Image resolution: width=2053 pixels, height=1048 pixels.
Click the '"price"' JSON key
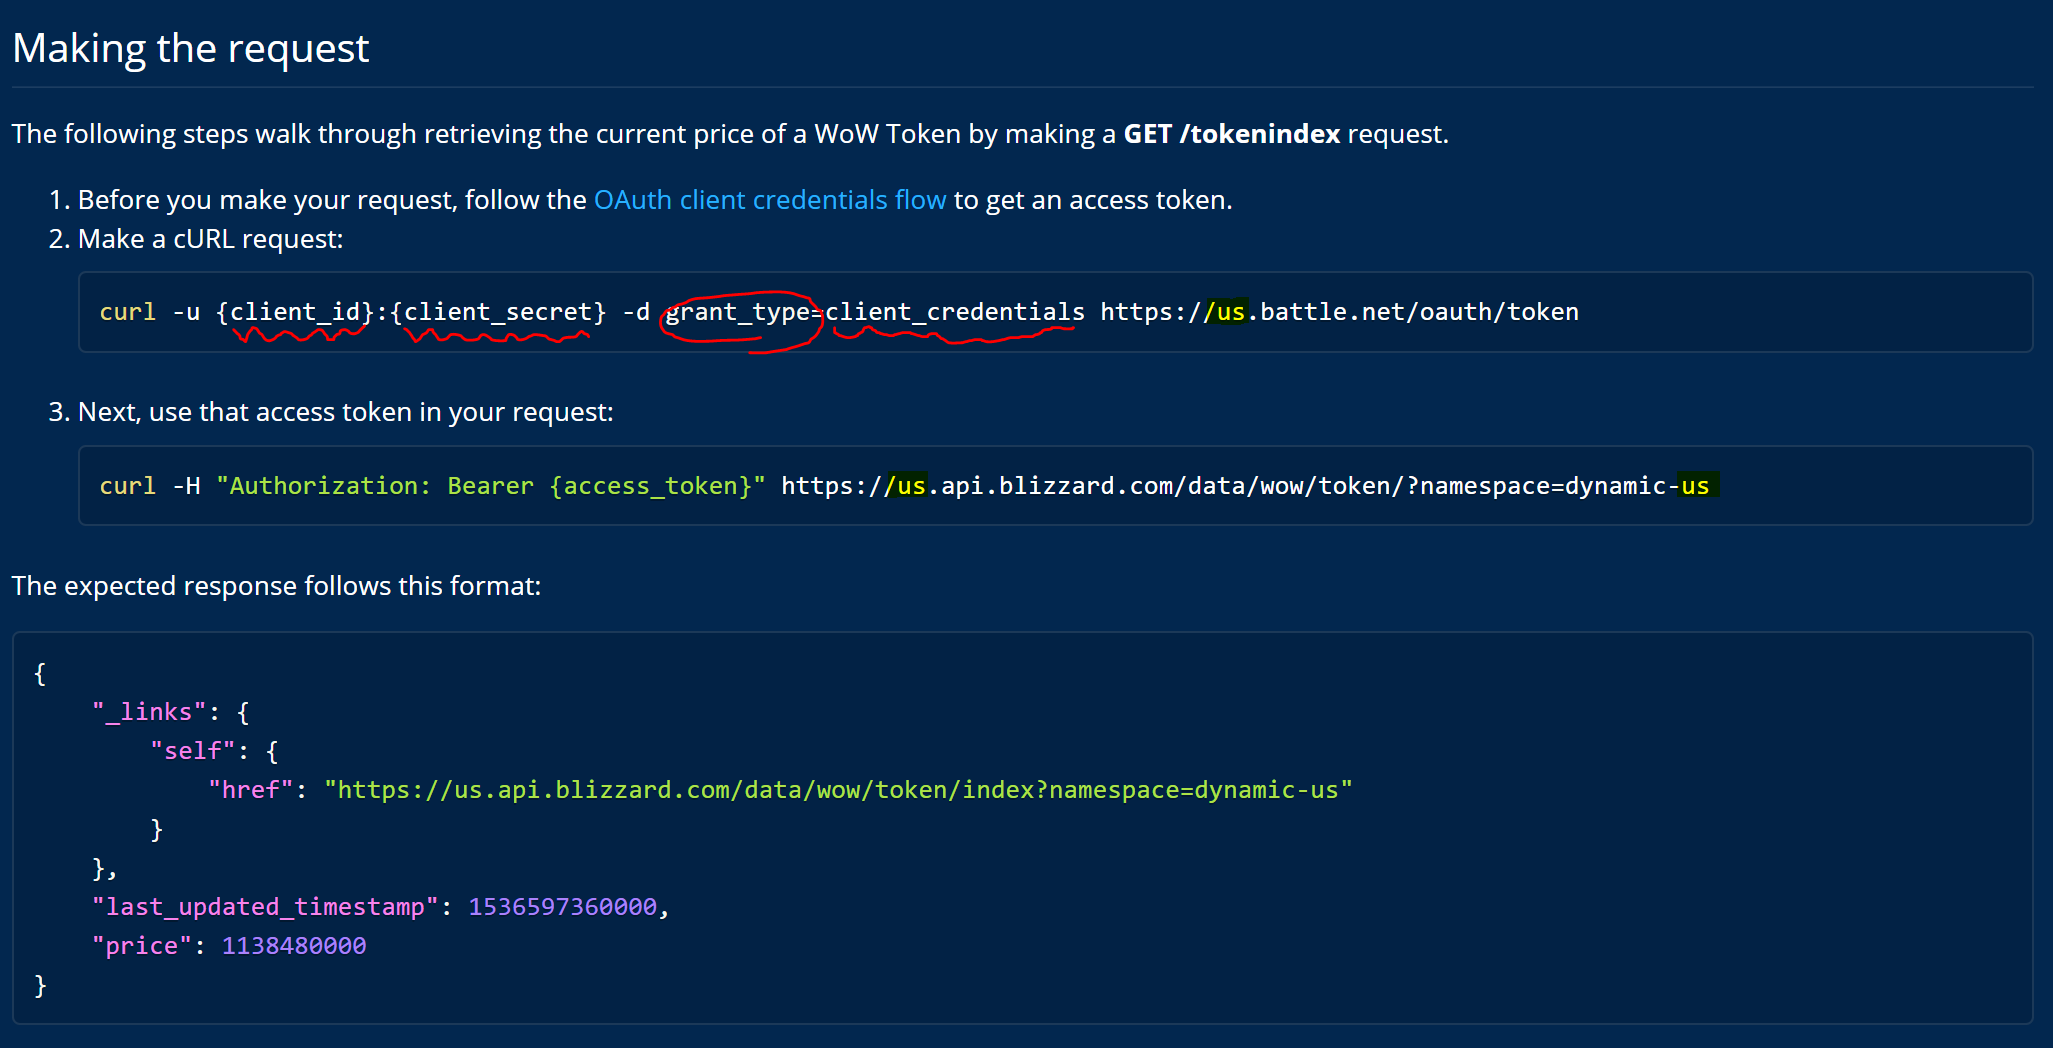pyautogui.click(x=141, y=946)
